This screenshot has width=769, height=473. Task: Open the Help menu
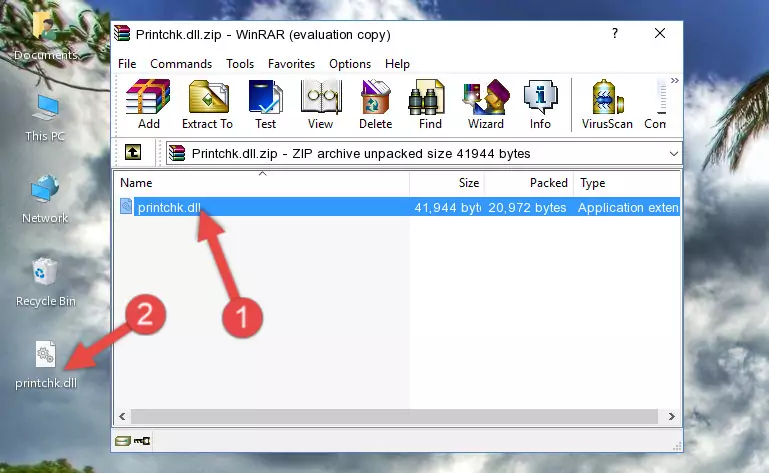(397, 64)
